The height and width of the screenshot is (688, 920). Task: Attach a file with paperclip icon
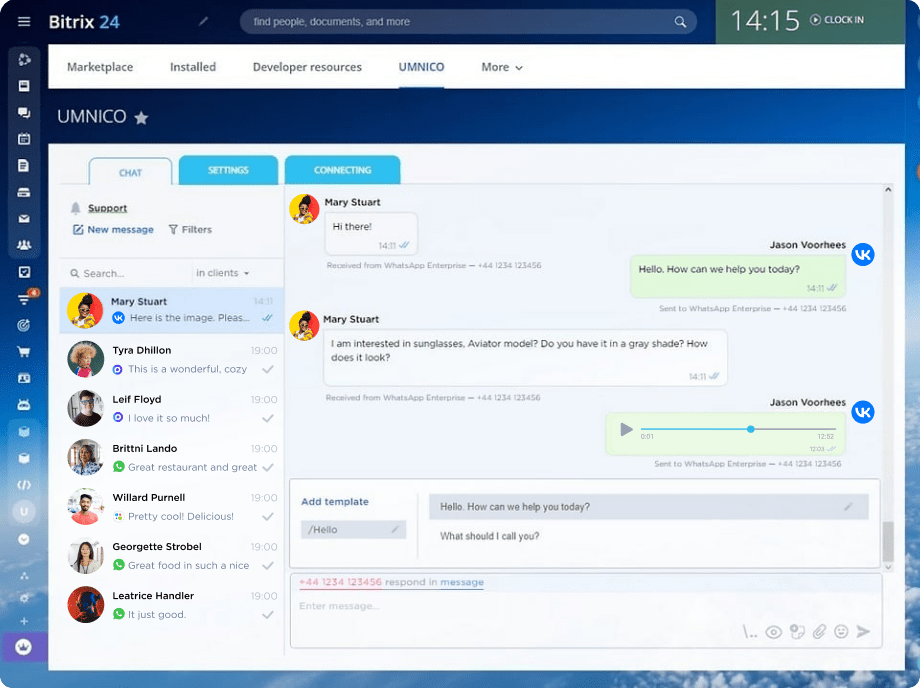point(819,632)
